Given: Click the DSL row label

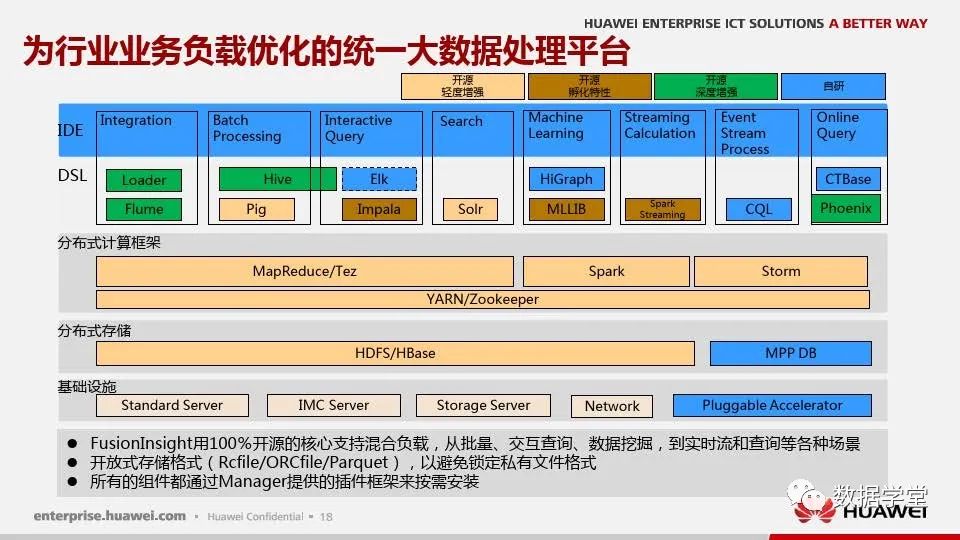Looking at the screenshot, I should 72,176.
